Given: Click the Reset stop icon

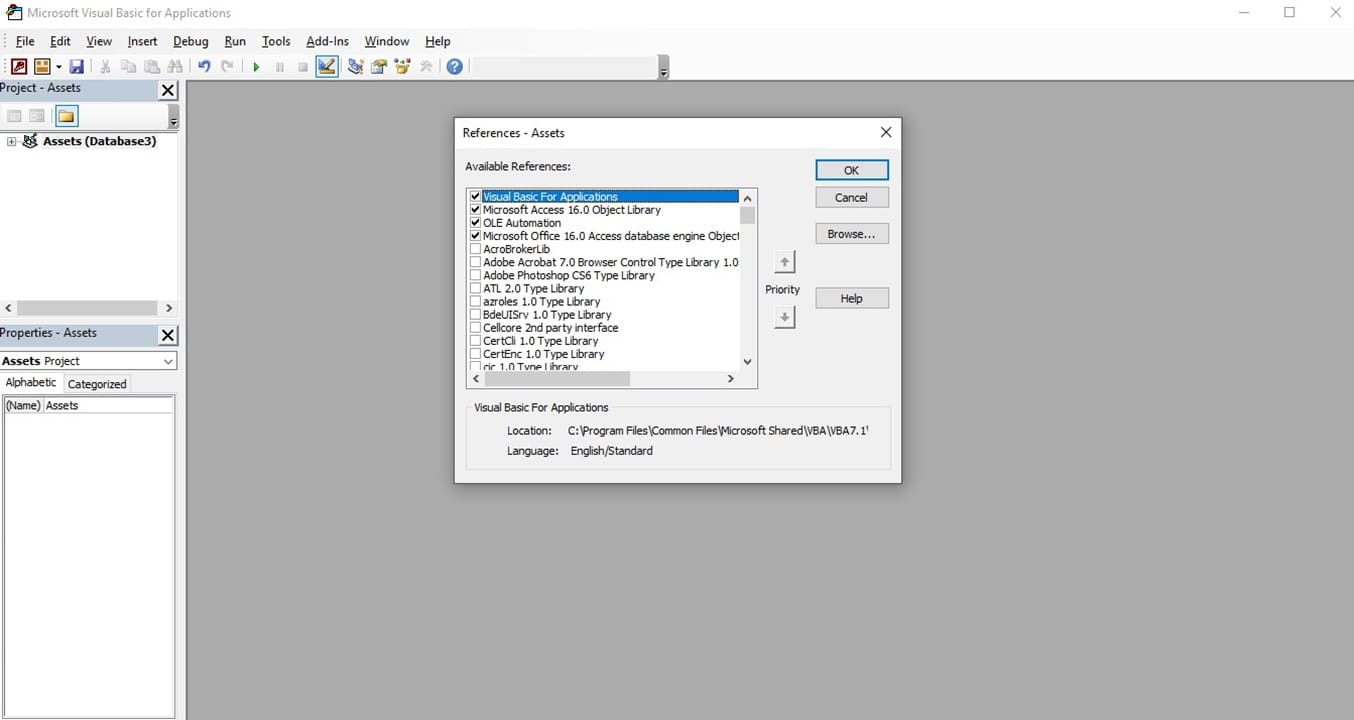Looking at the screenshot, I should pyautogui.click(x=303, y=67).
